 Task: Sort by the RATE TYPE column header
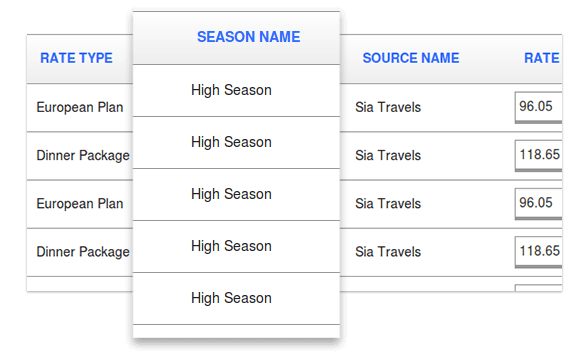pos(76,58)
